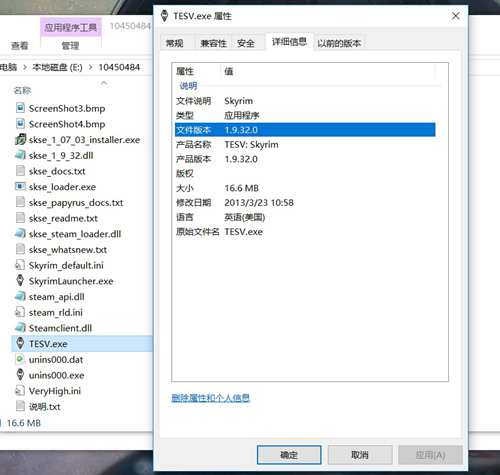Click the steam_api.dll file icon
The height and width of the screenshot is (475, 500).
click(20, 296)
